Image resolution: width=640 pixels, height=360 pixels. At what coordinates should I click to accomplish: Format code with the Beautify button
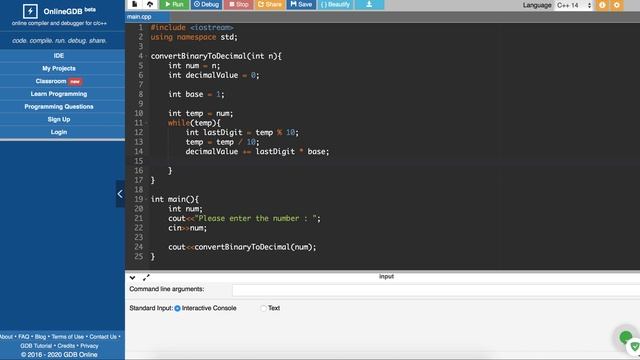(x=336, y=4)
